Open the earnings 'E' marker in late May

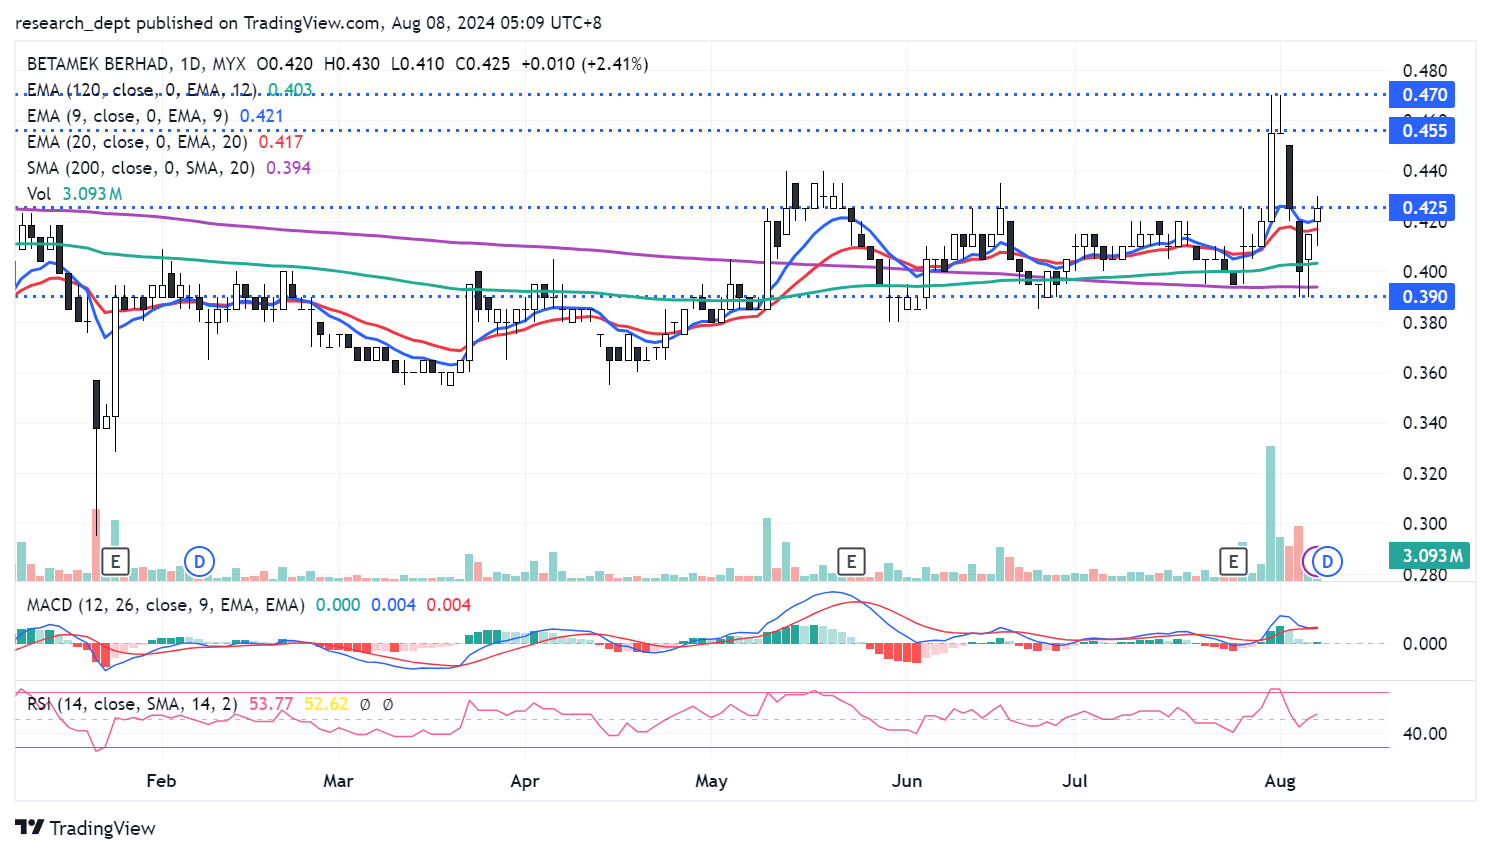[x=851, y=561]
